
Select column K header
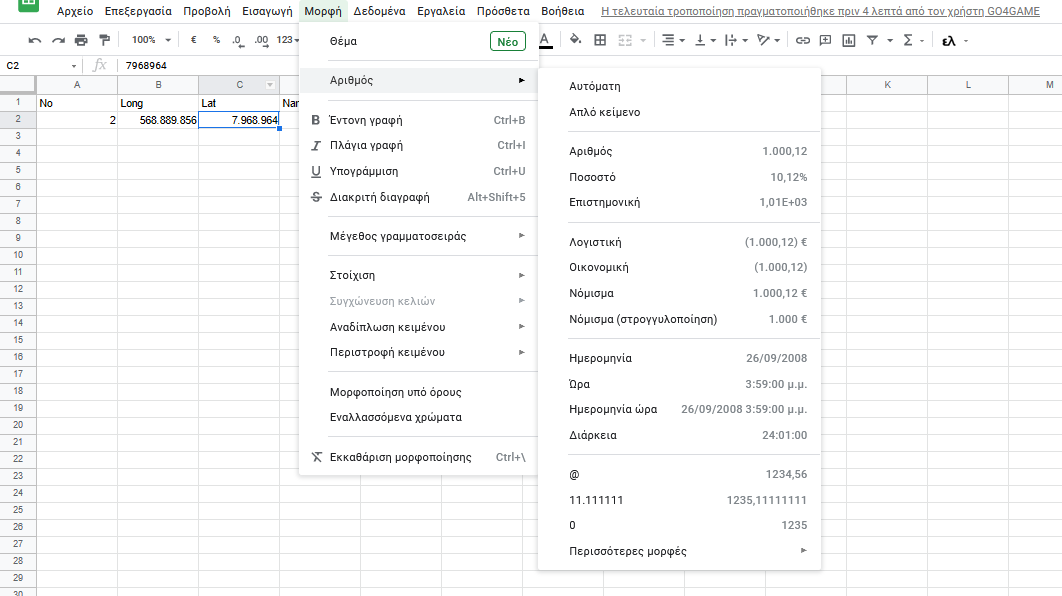pyautogui.click(x=887, y=85)
